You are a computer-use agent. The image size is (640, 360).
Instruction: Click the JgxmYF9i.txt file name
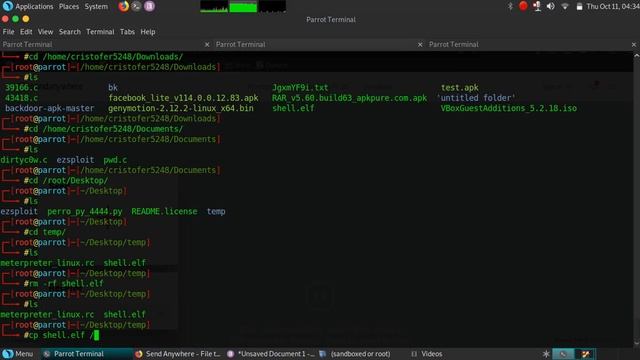click(300, 87)
